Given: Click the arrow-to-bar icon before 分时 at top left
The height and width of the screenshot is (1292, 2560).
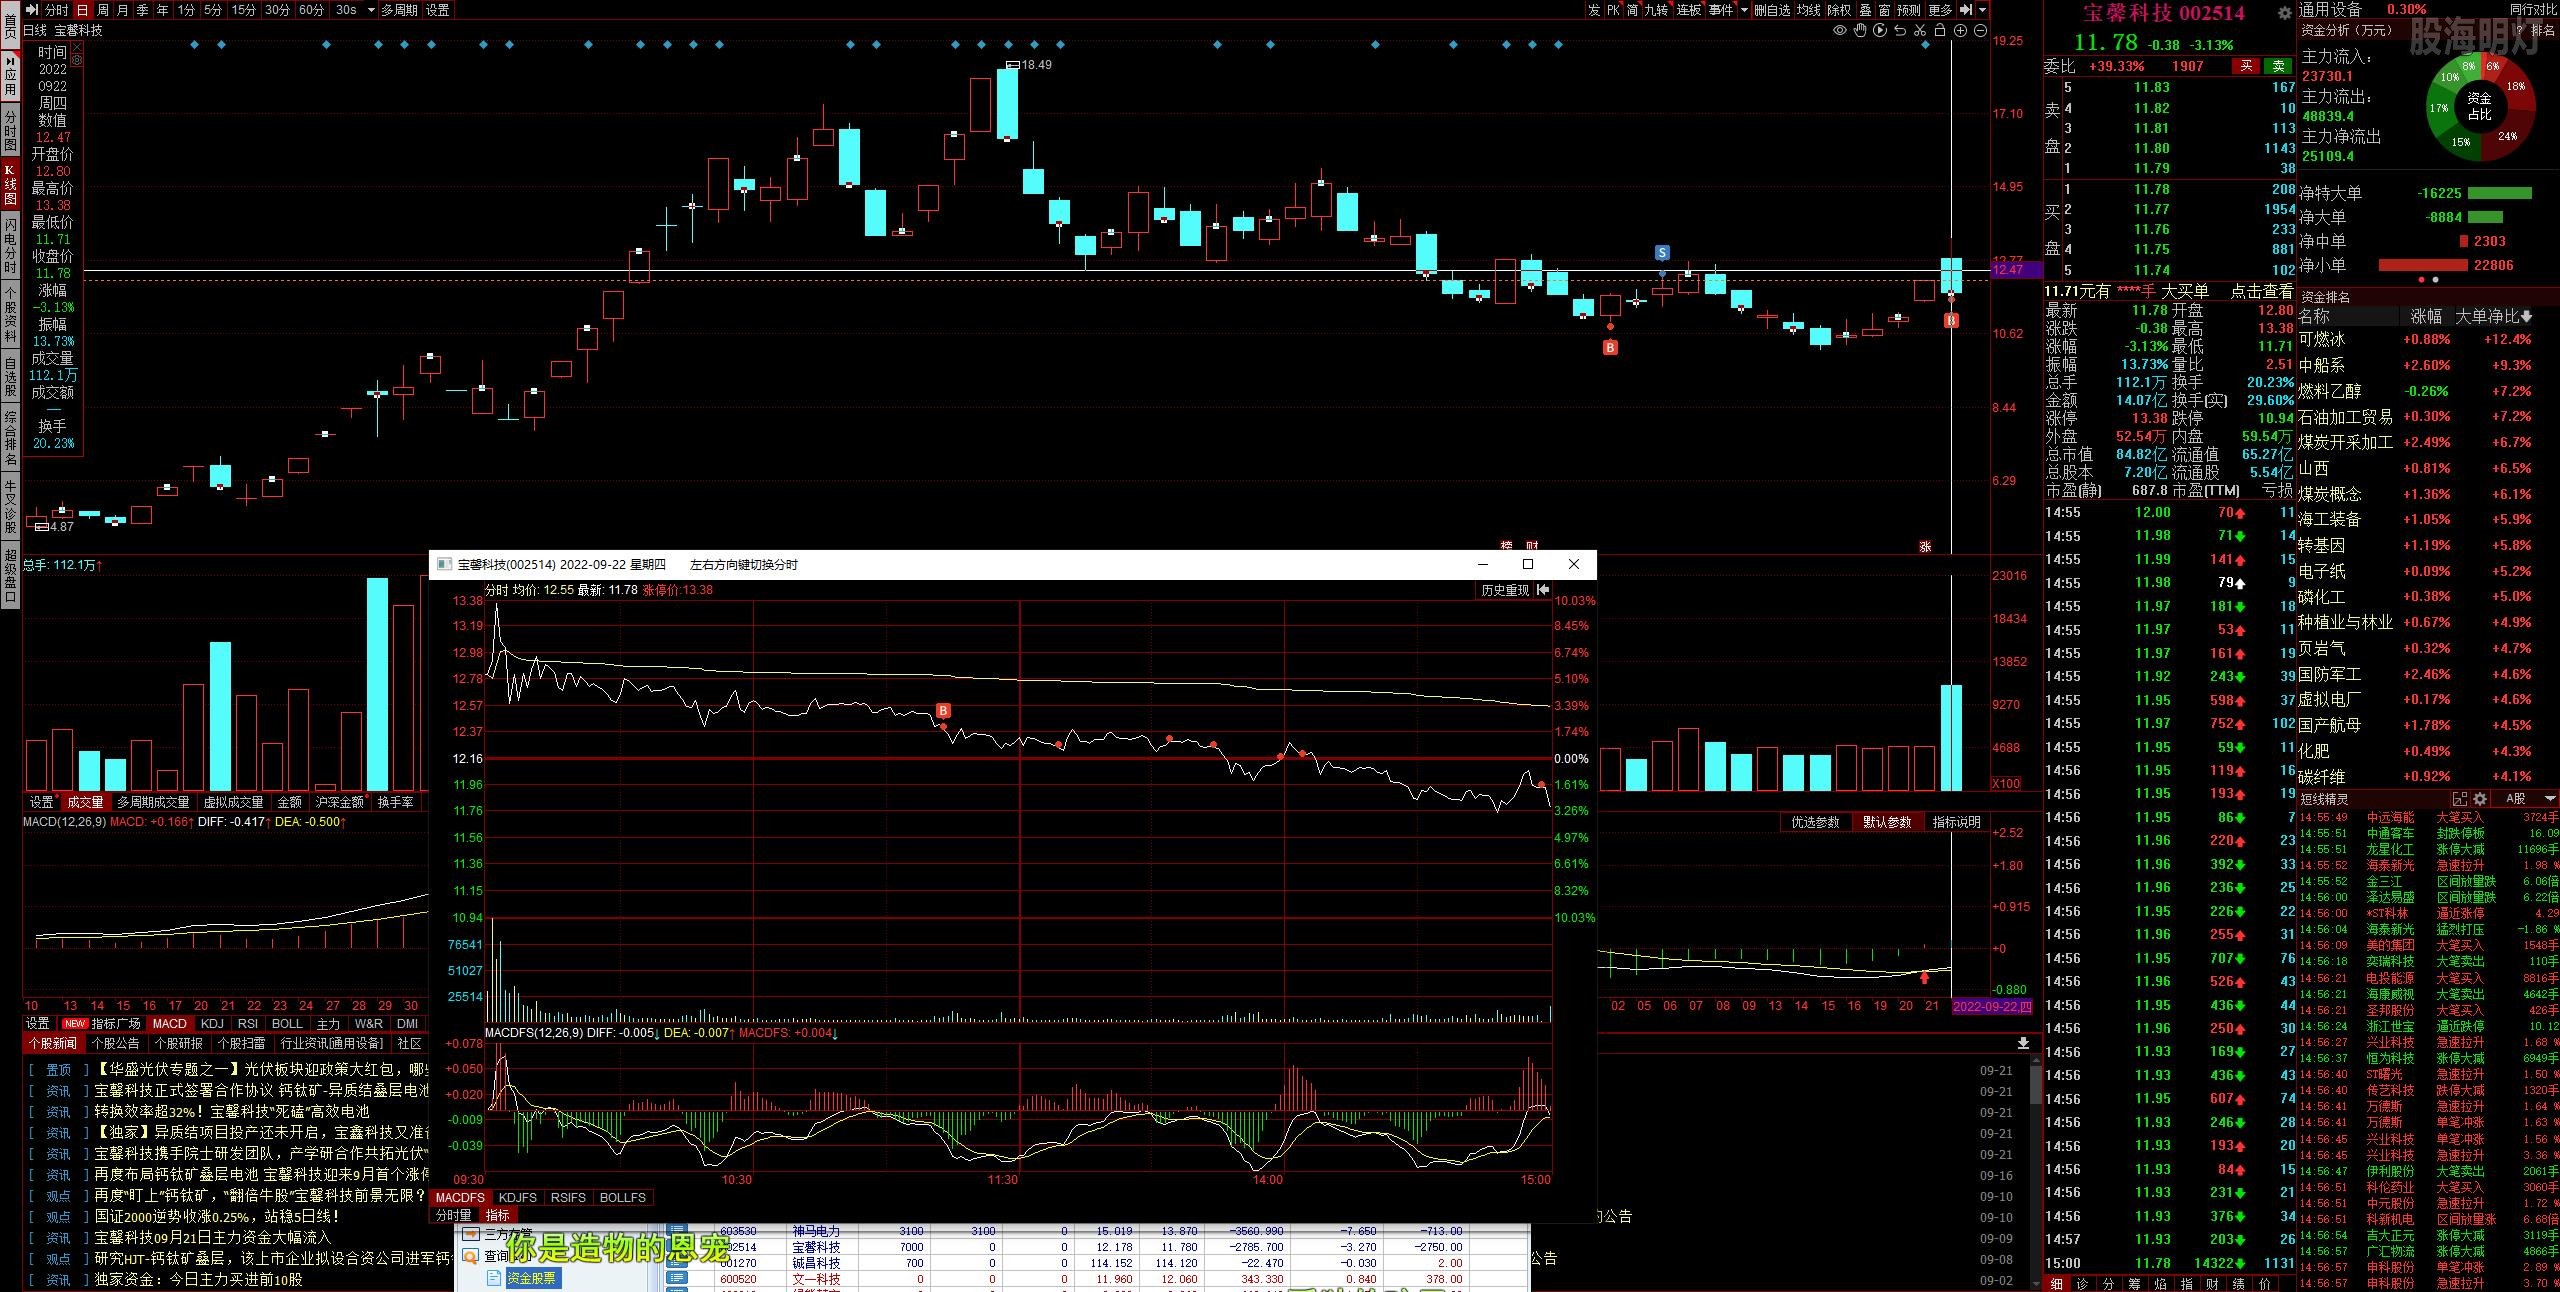Looking at the screenshot, I should click(x=31, y=10).
